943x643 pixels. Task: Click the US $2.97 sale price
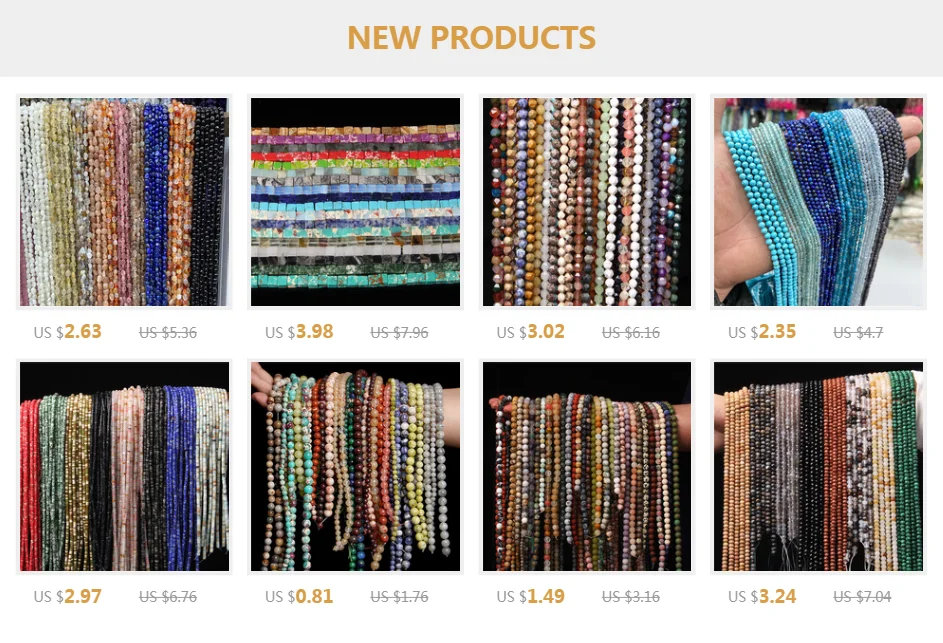pyautogui.click(x=67, y=597)
